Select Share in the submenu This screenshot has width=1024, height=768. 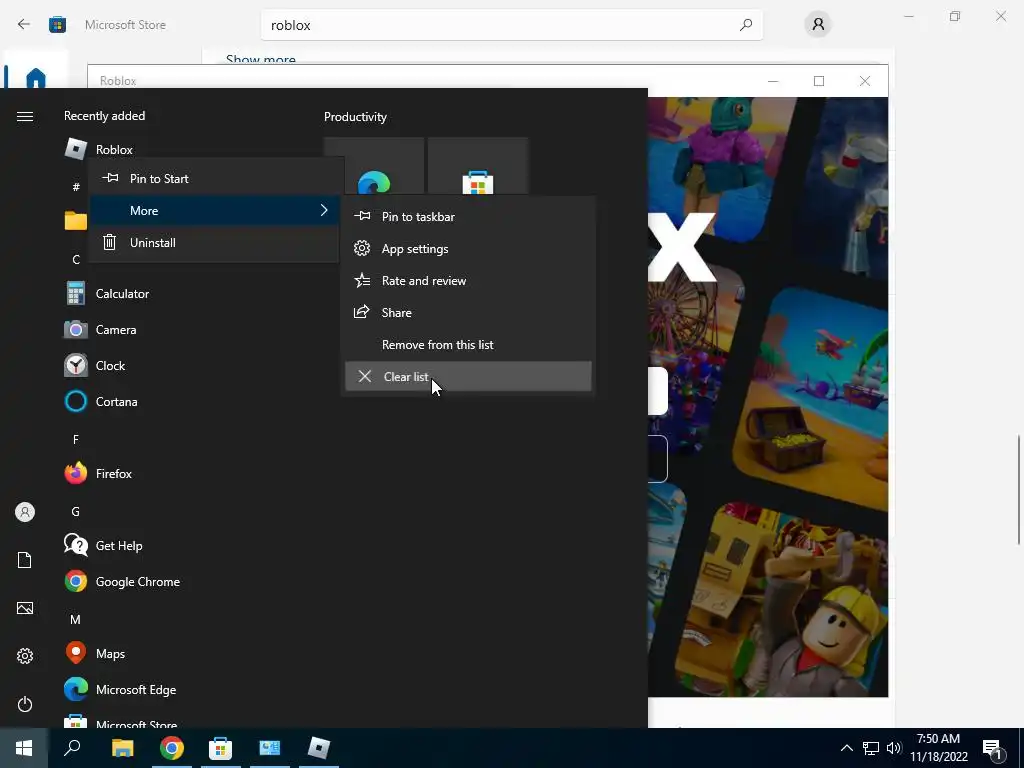468,312
